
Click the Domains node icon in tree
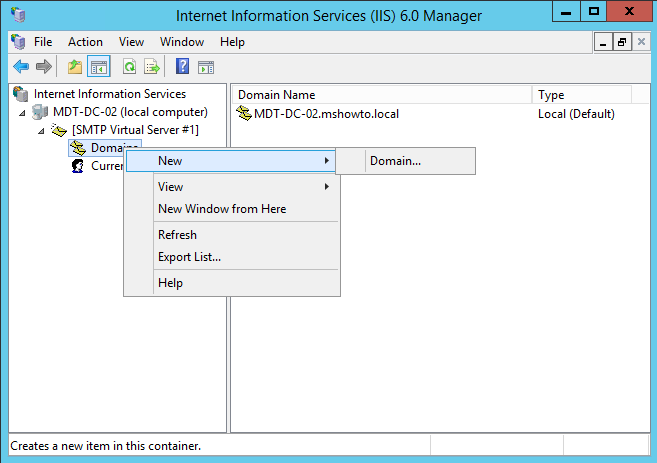tap(78, 148)
